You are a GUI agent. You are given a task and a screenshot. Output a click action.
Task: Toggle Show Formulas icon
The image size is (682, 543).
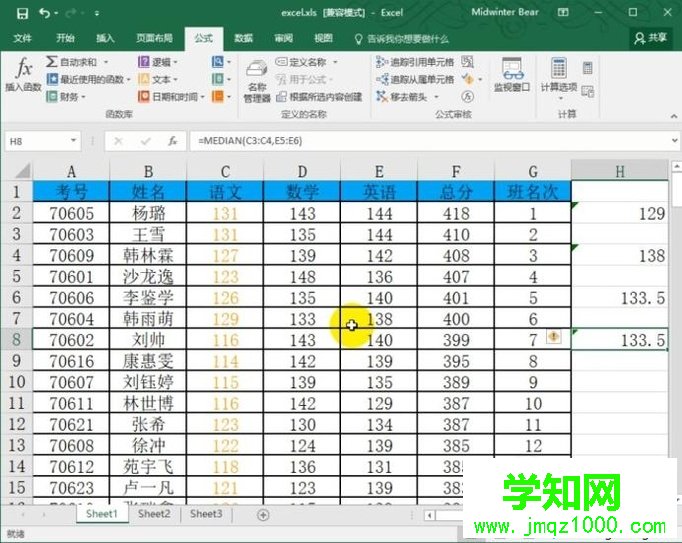468,62
